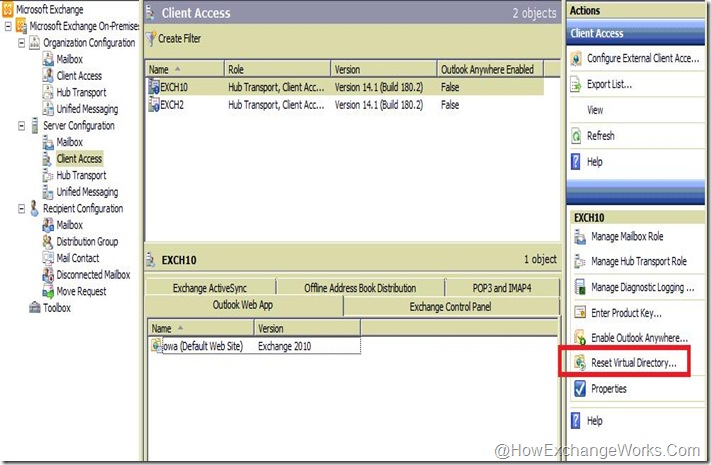Sort servers by Version column header
Image resolution: width=711 pixels, height=465 pixels.
[x=384, y=69]
